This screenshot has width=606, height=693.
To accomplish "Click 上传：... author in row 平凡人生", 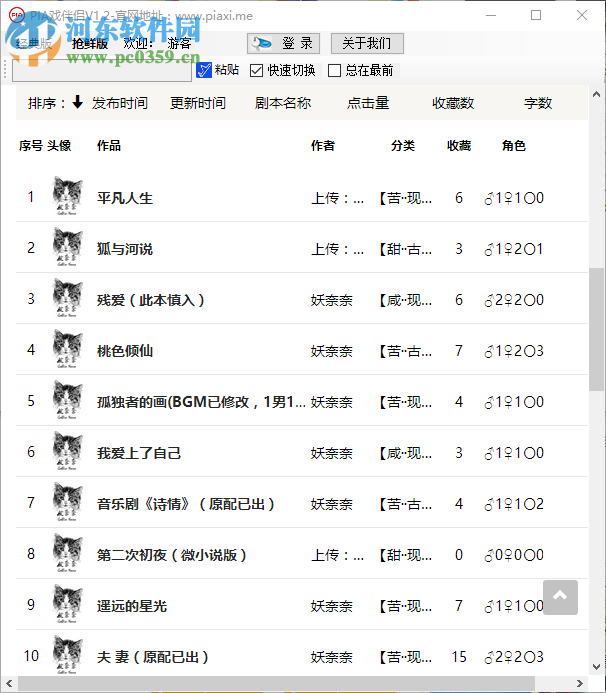I will (x=338, y=198).
